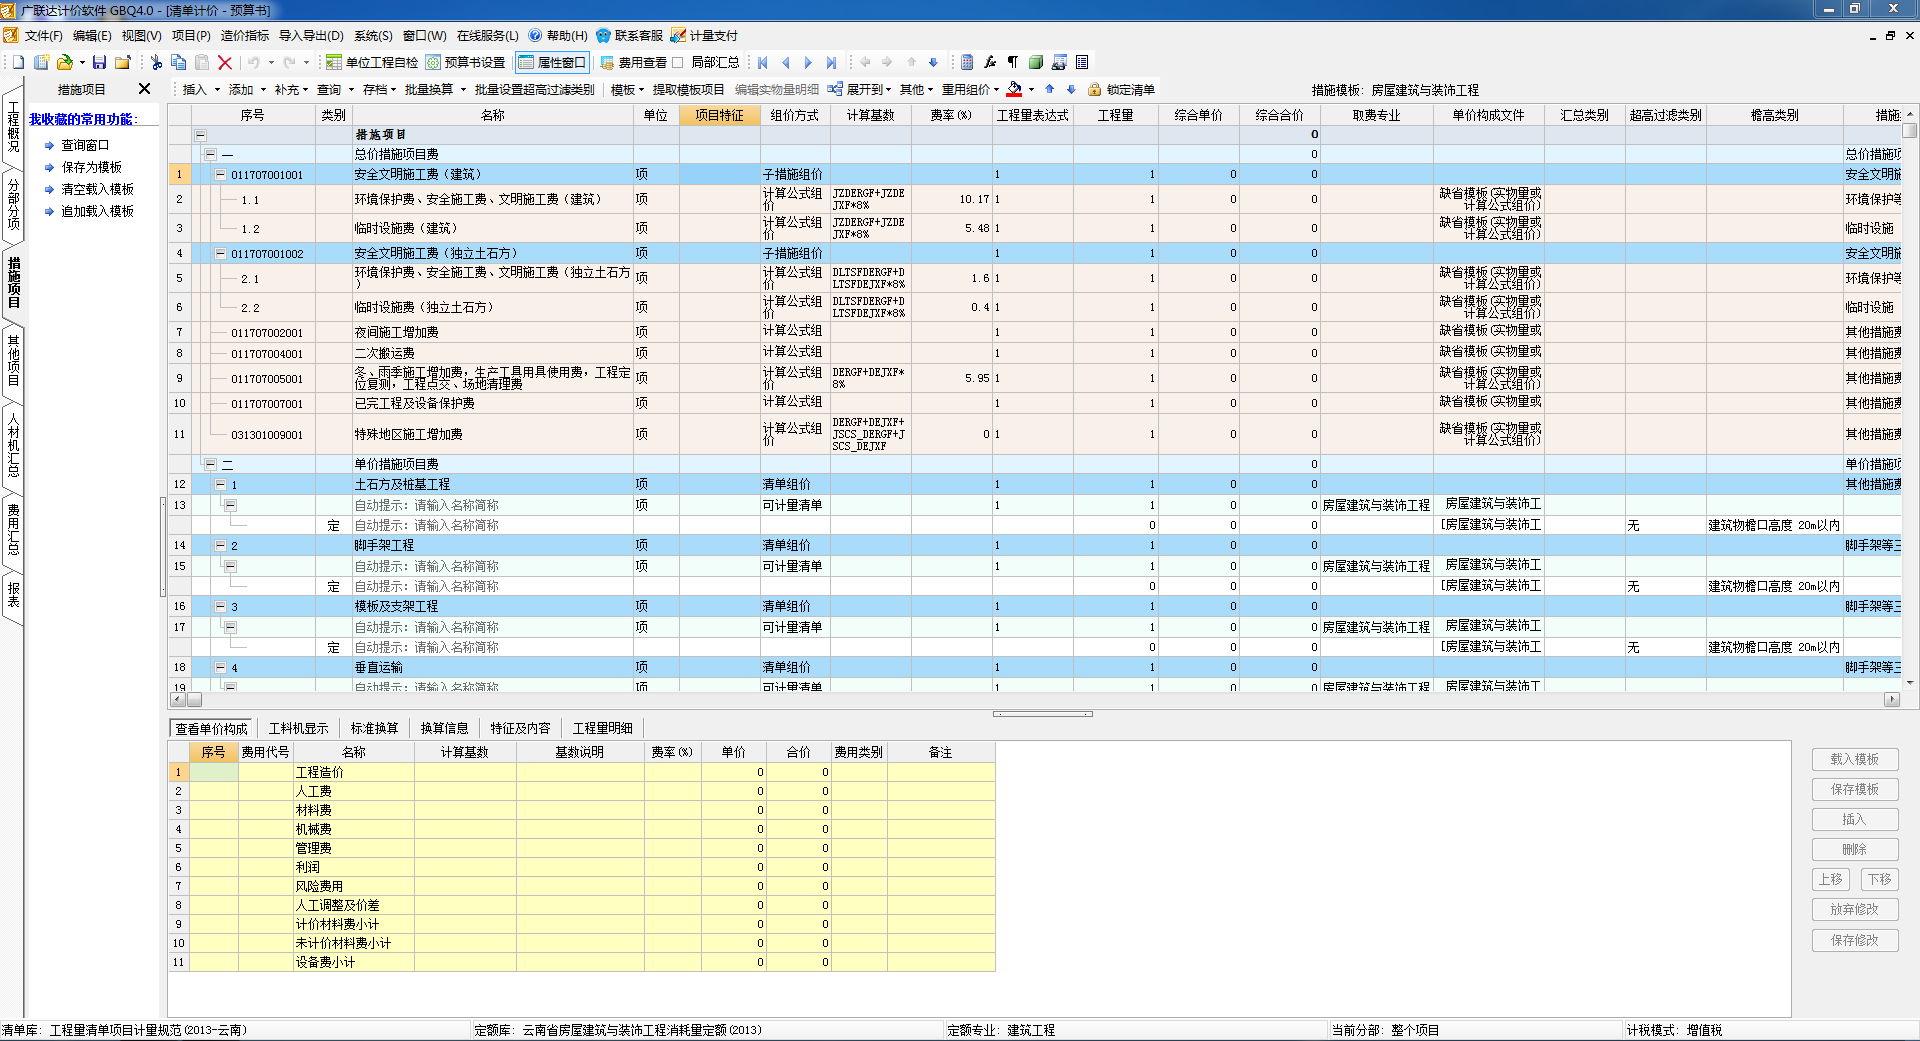Screen dimensions: 1920x1041
Task: Click the blue move-down arrow beside fill color
Action: pos(1071,89)
